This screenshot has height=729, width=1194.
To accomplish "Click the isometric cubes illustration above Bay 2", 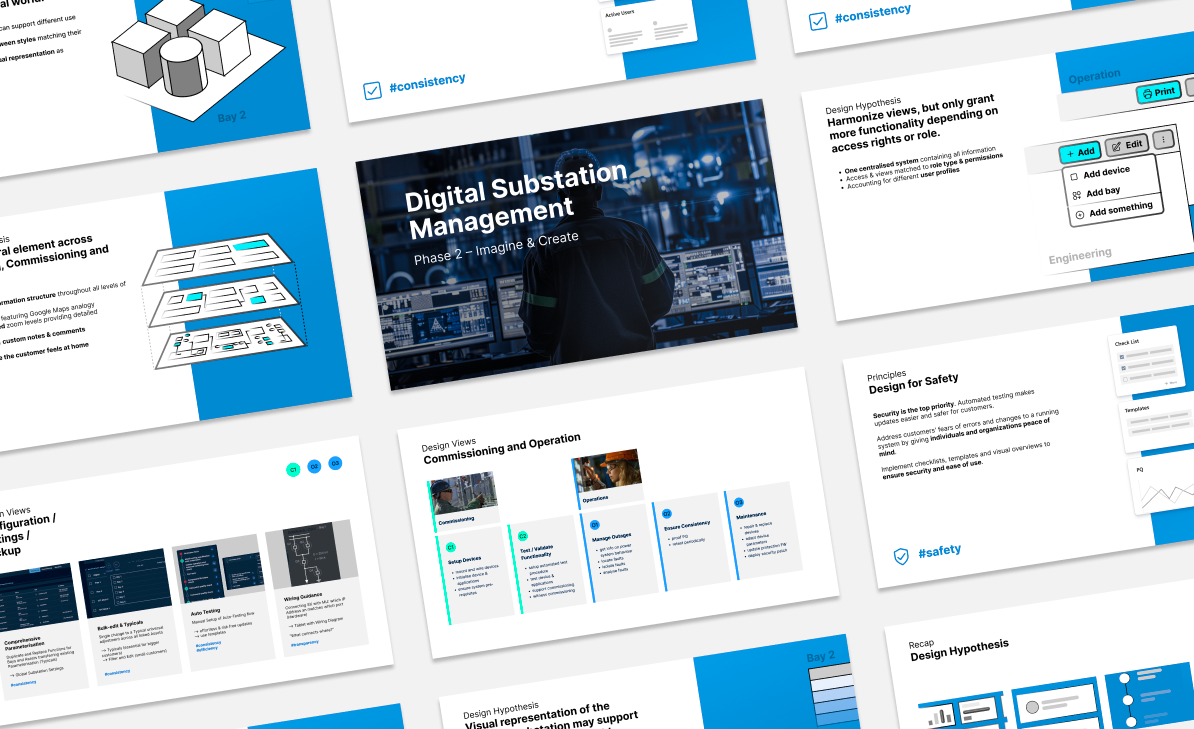I will click(198, 57).
